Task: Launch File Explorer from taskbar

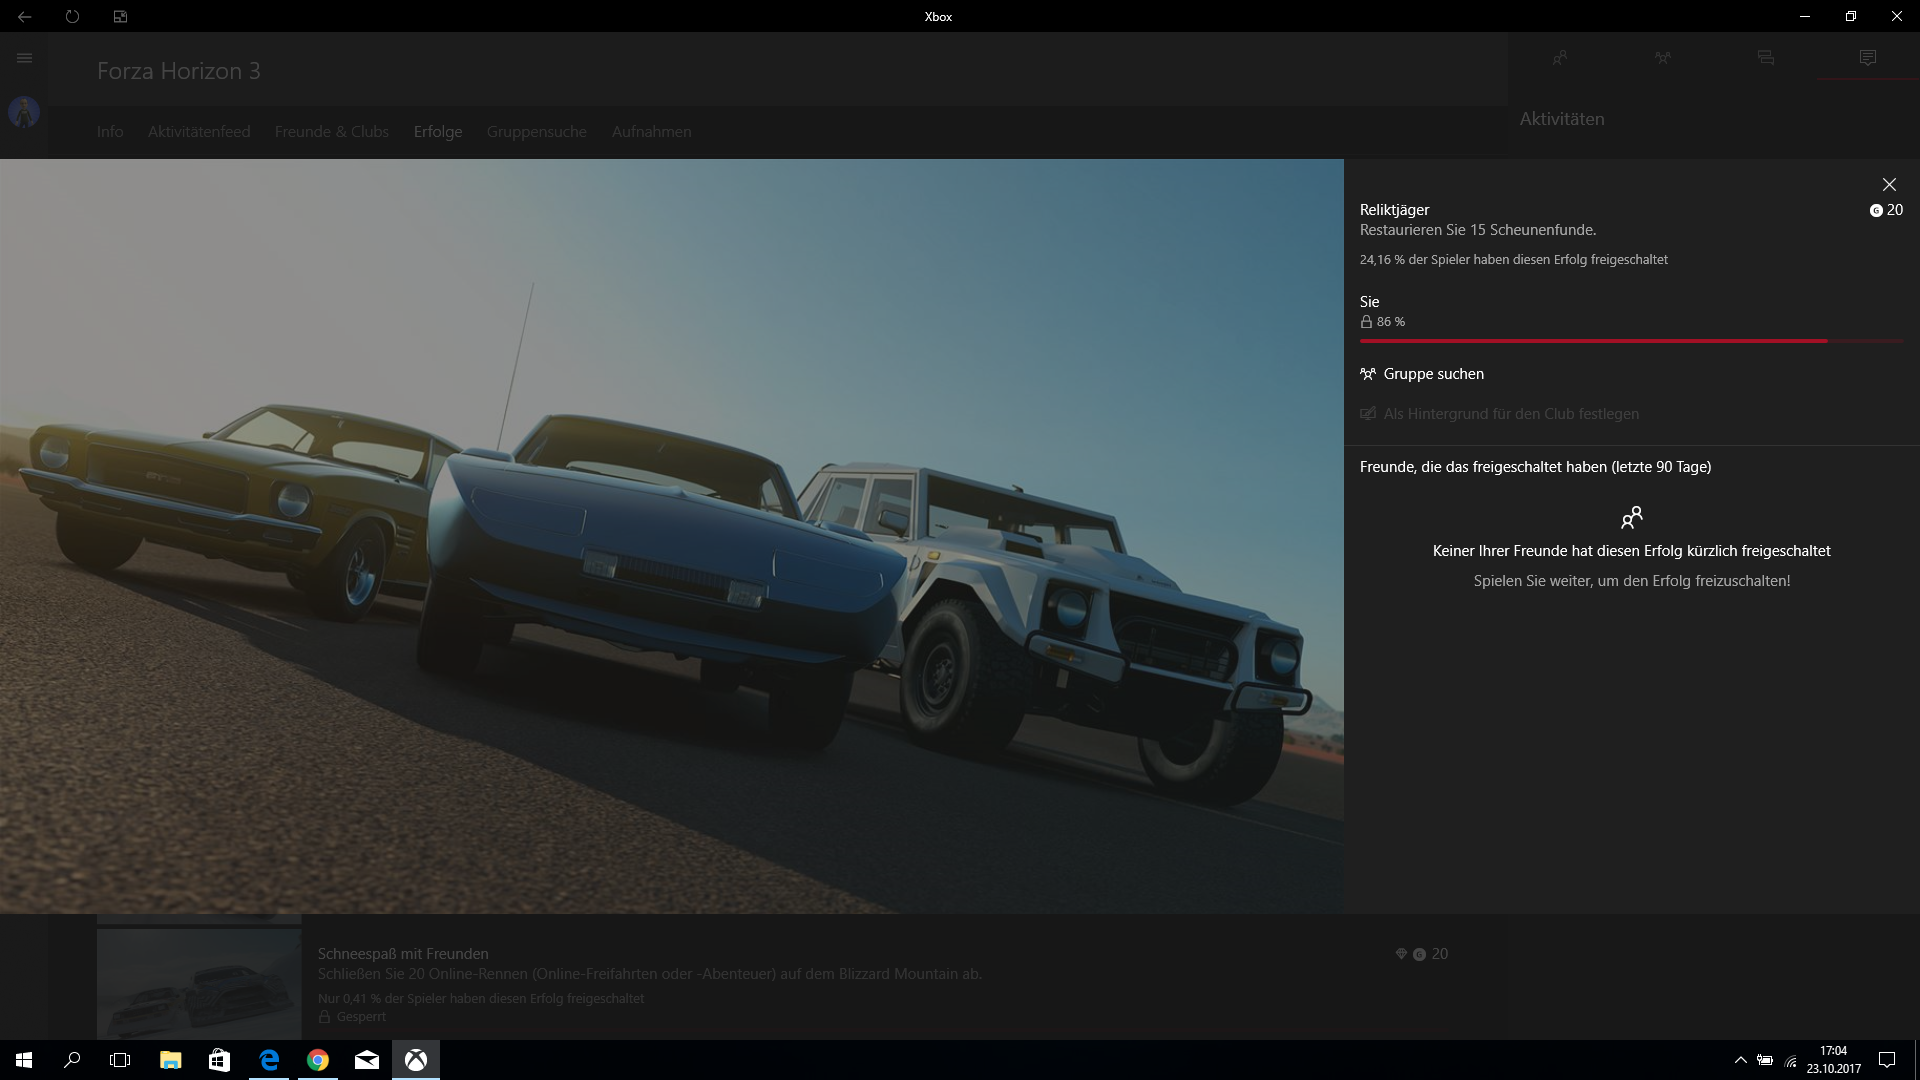Action: click(170, 1060)
